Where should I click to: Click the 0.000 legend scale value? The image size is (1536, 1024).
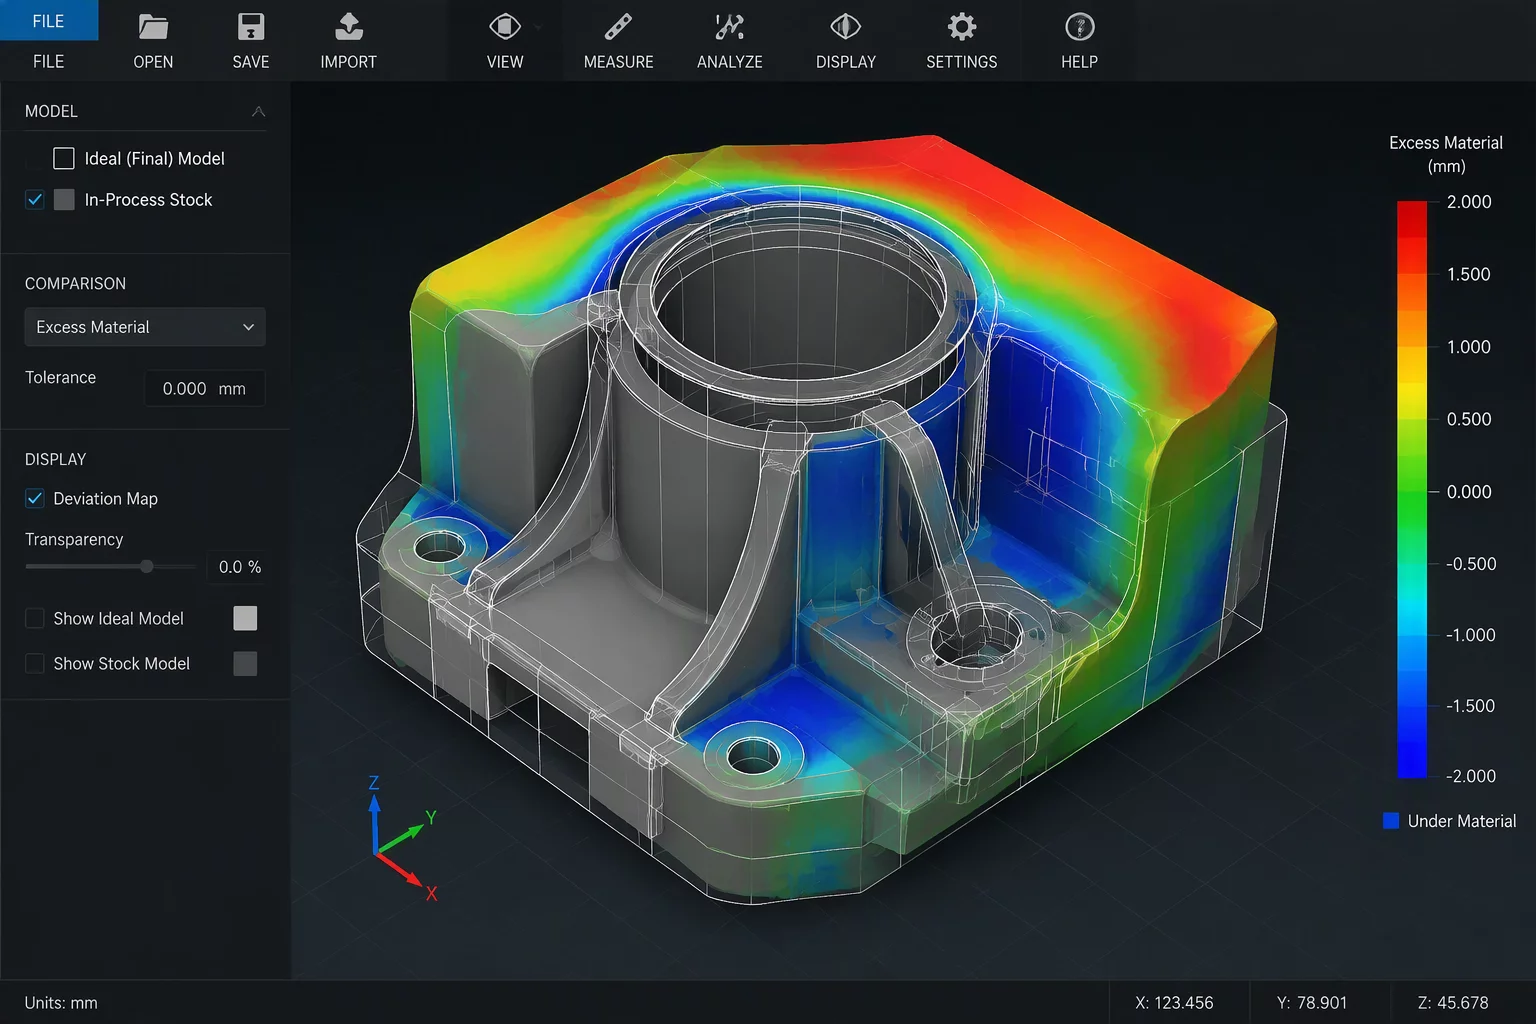tap(1469, 492)
